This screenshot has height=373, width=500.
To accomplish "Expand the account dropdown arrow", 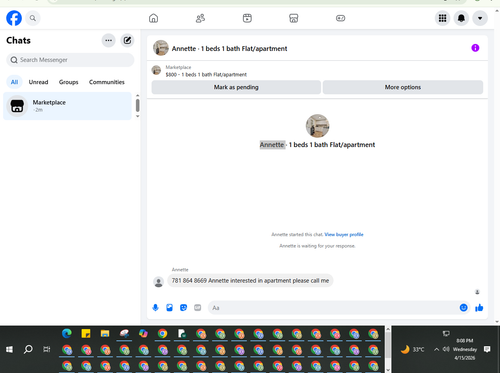I will (x=480, y=18).
